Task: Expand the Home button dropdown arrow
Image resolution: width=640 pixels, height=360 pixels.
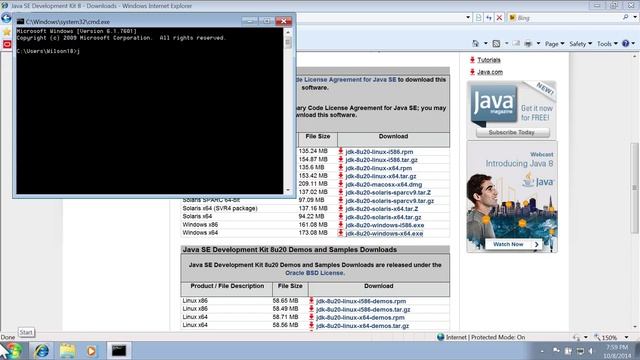Action: (486, 43)
